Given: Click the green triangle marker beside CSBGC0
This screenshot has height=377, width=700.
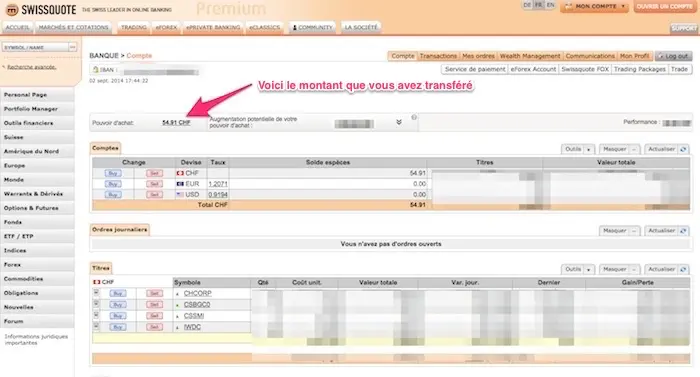Looking at the screenshot, I should pyautogui.click(x=178, y=305).
